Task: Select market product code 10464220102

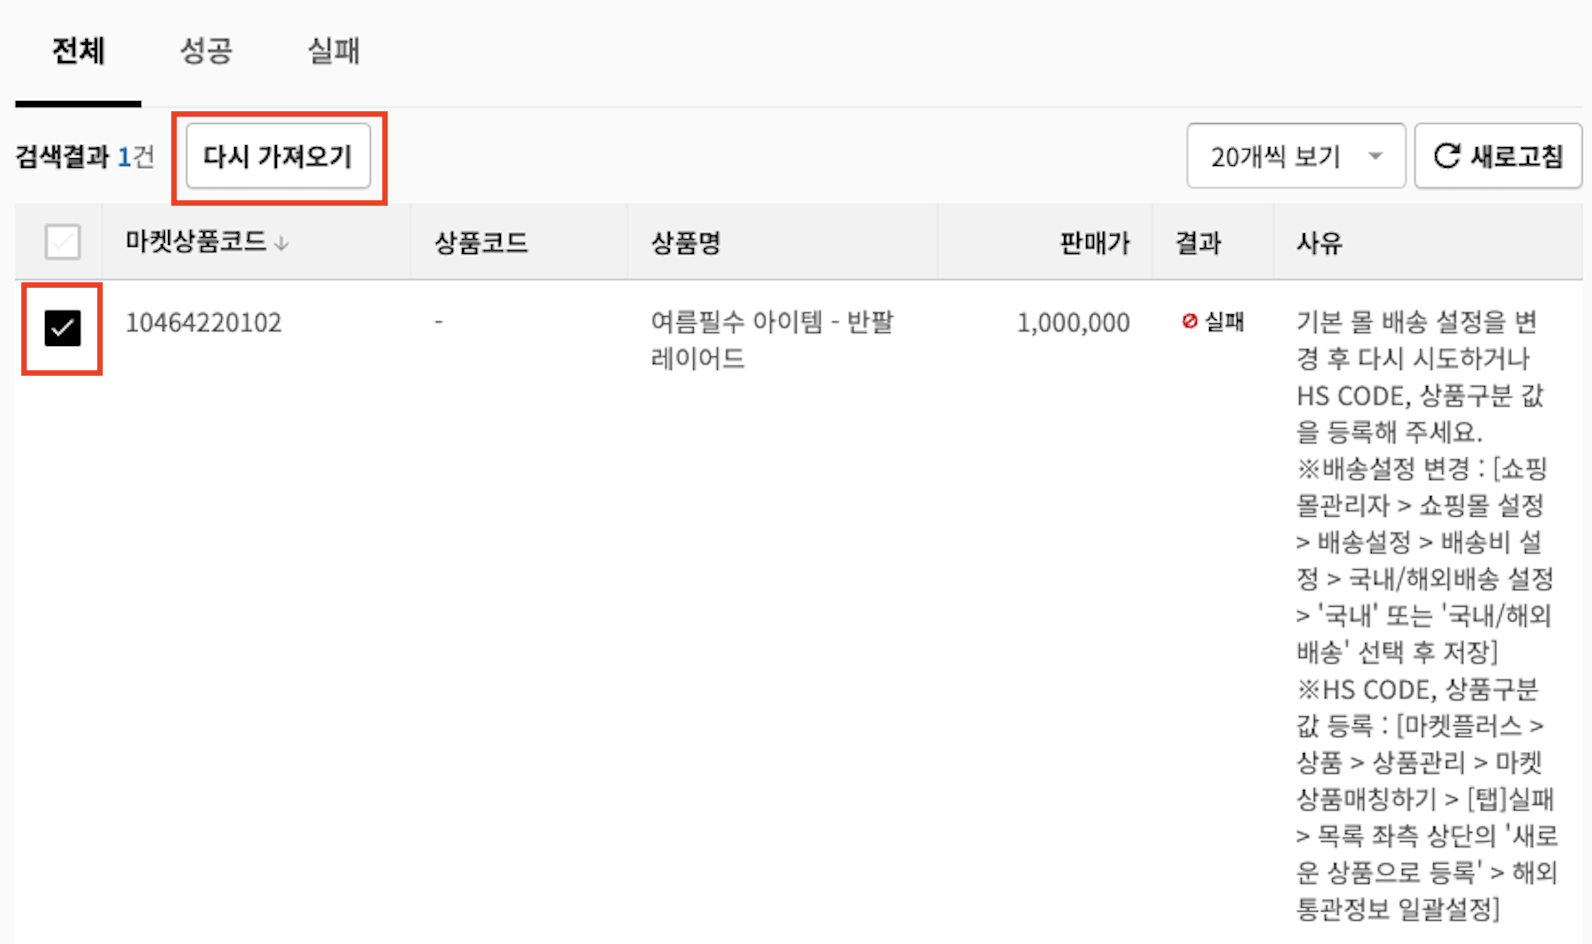Action: pos(203,322)
